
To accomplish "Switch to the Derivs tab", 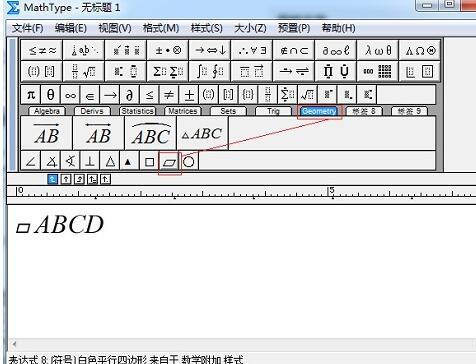I will pyautogui.click(x=92, y=111).
